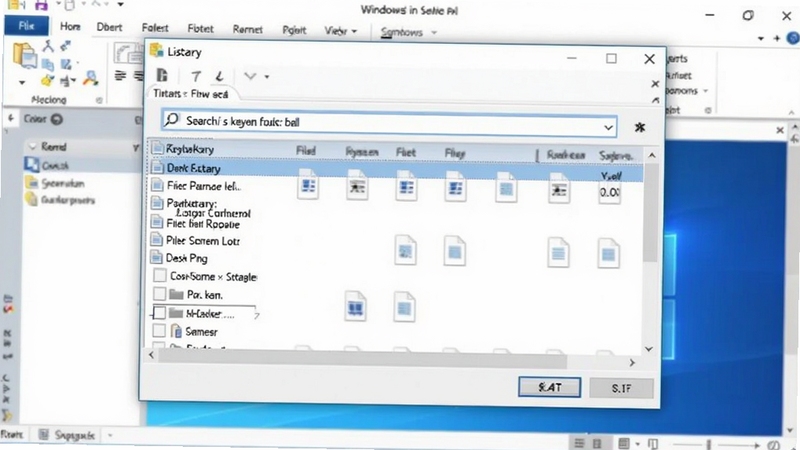Screen dimensions: 800x450
Task: Switch to the Folest ribbon tab
Action: tap(155, 28)
